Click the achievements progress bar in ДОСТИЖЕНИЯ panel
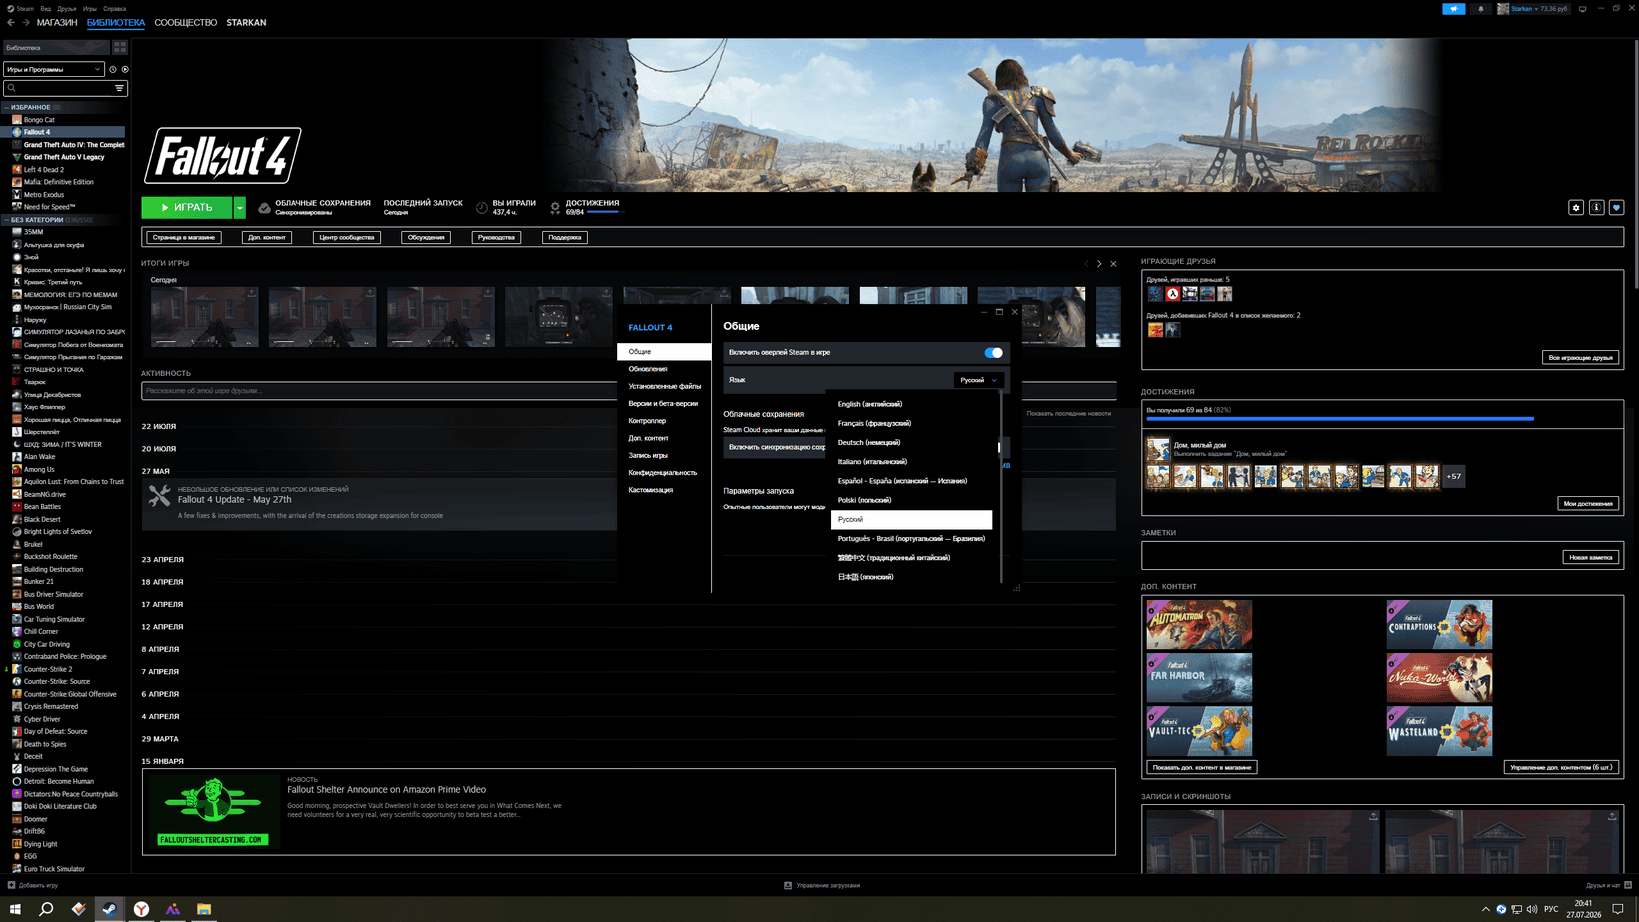1639x922 pixels. 1340,419
